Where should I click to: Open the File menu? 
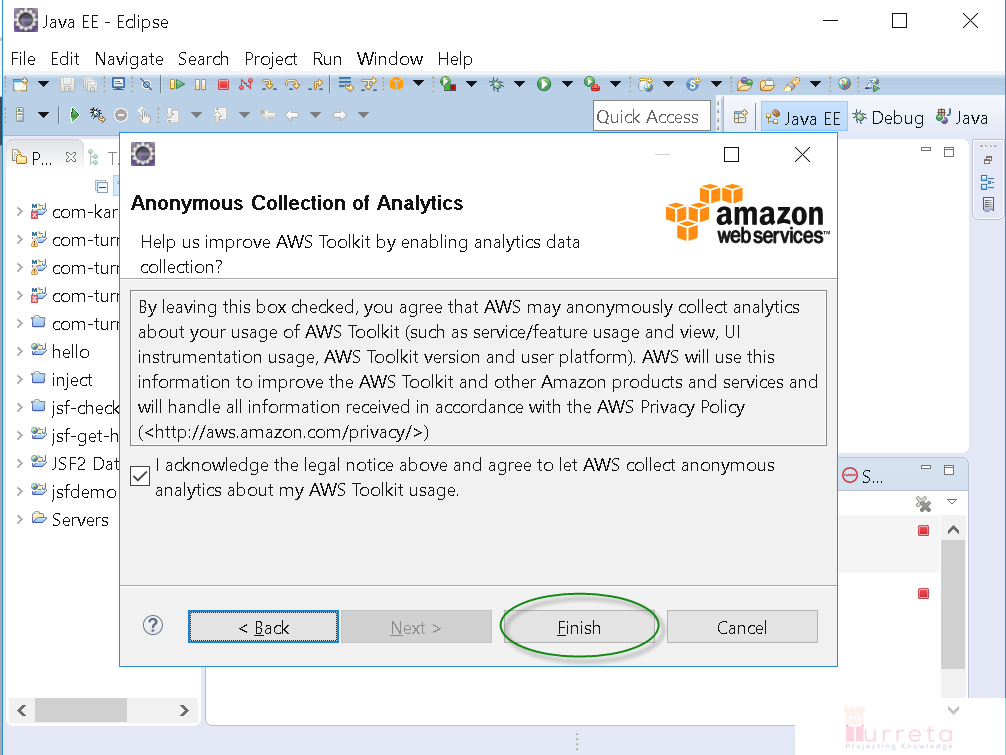point(23,59)
